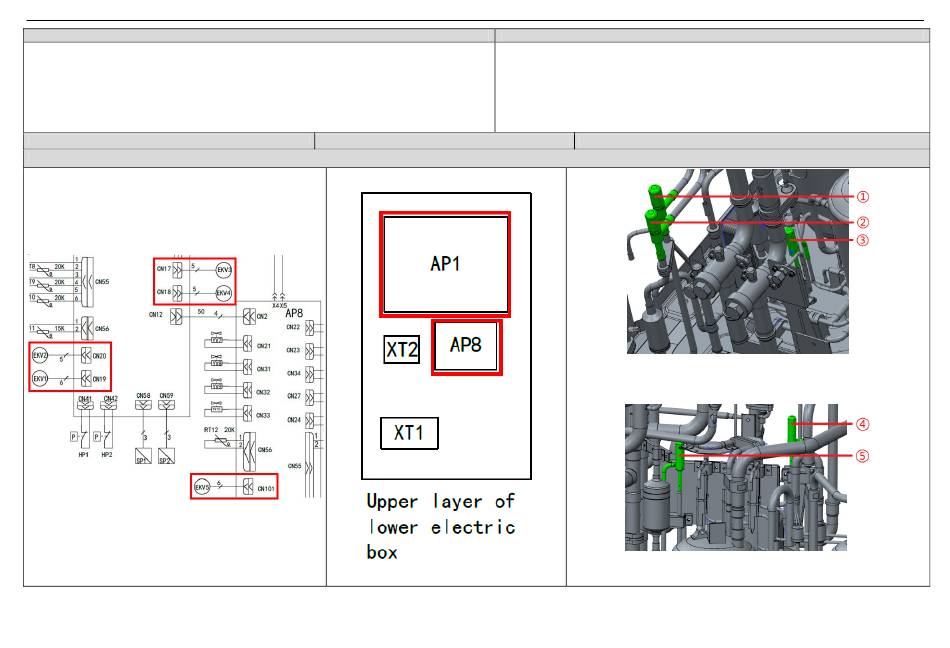Click the CN32 connector symbol

[247, 391]
